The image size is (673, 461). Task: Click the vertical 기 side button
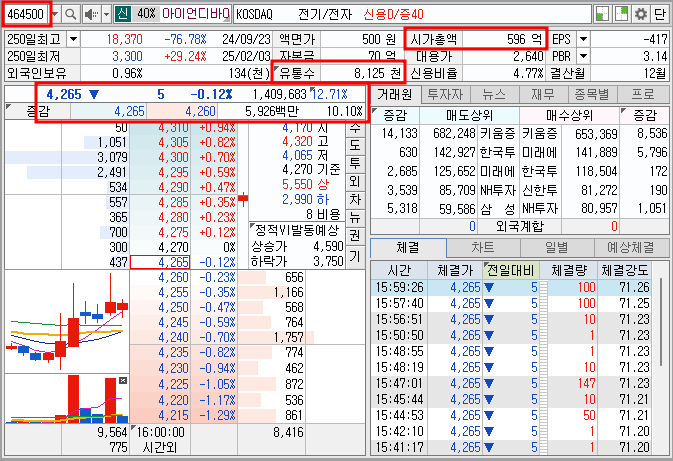click(x=355, y=257)
